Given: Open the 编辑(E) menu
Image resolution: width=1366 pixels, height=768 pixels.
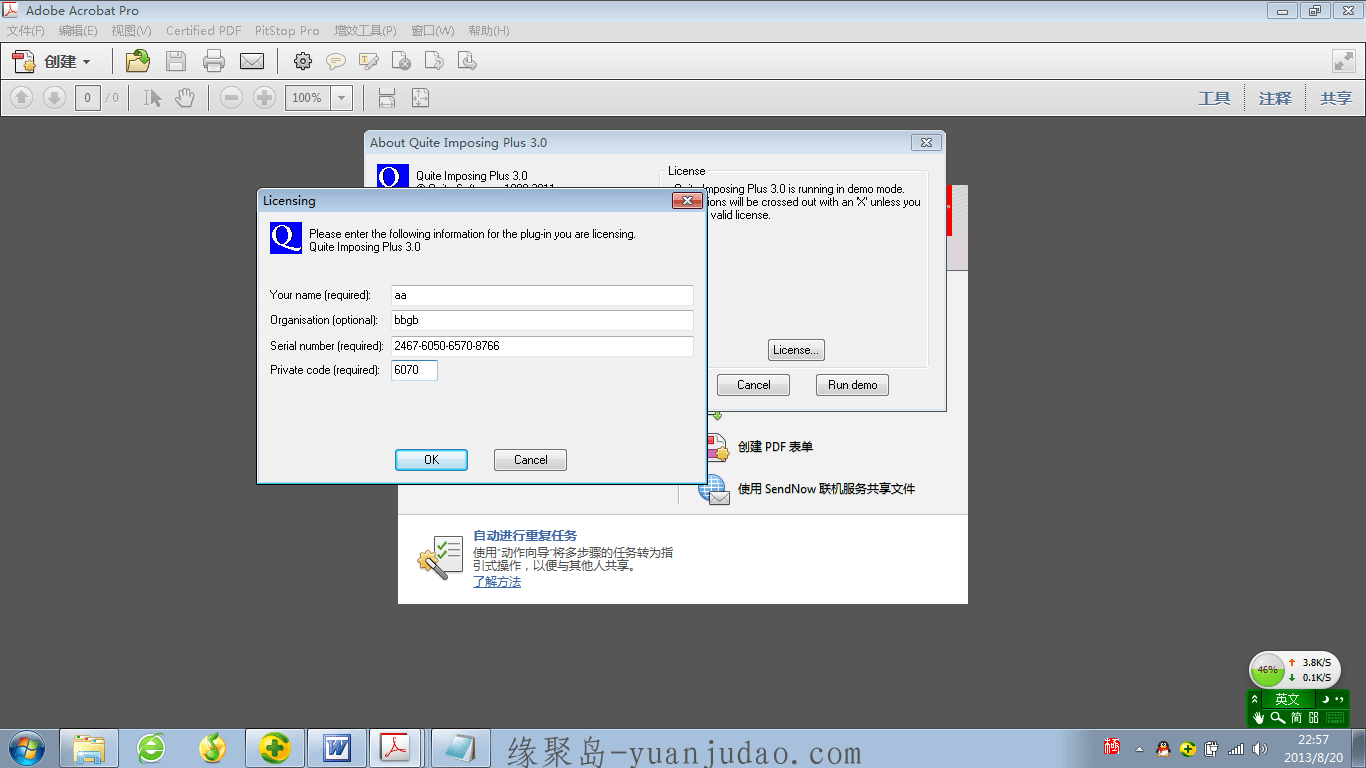Looking at the screenshot, I should point(78,31).
